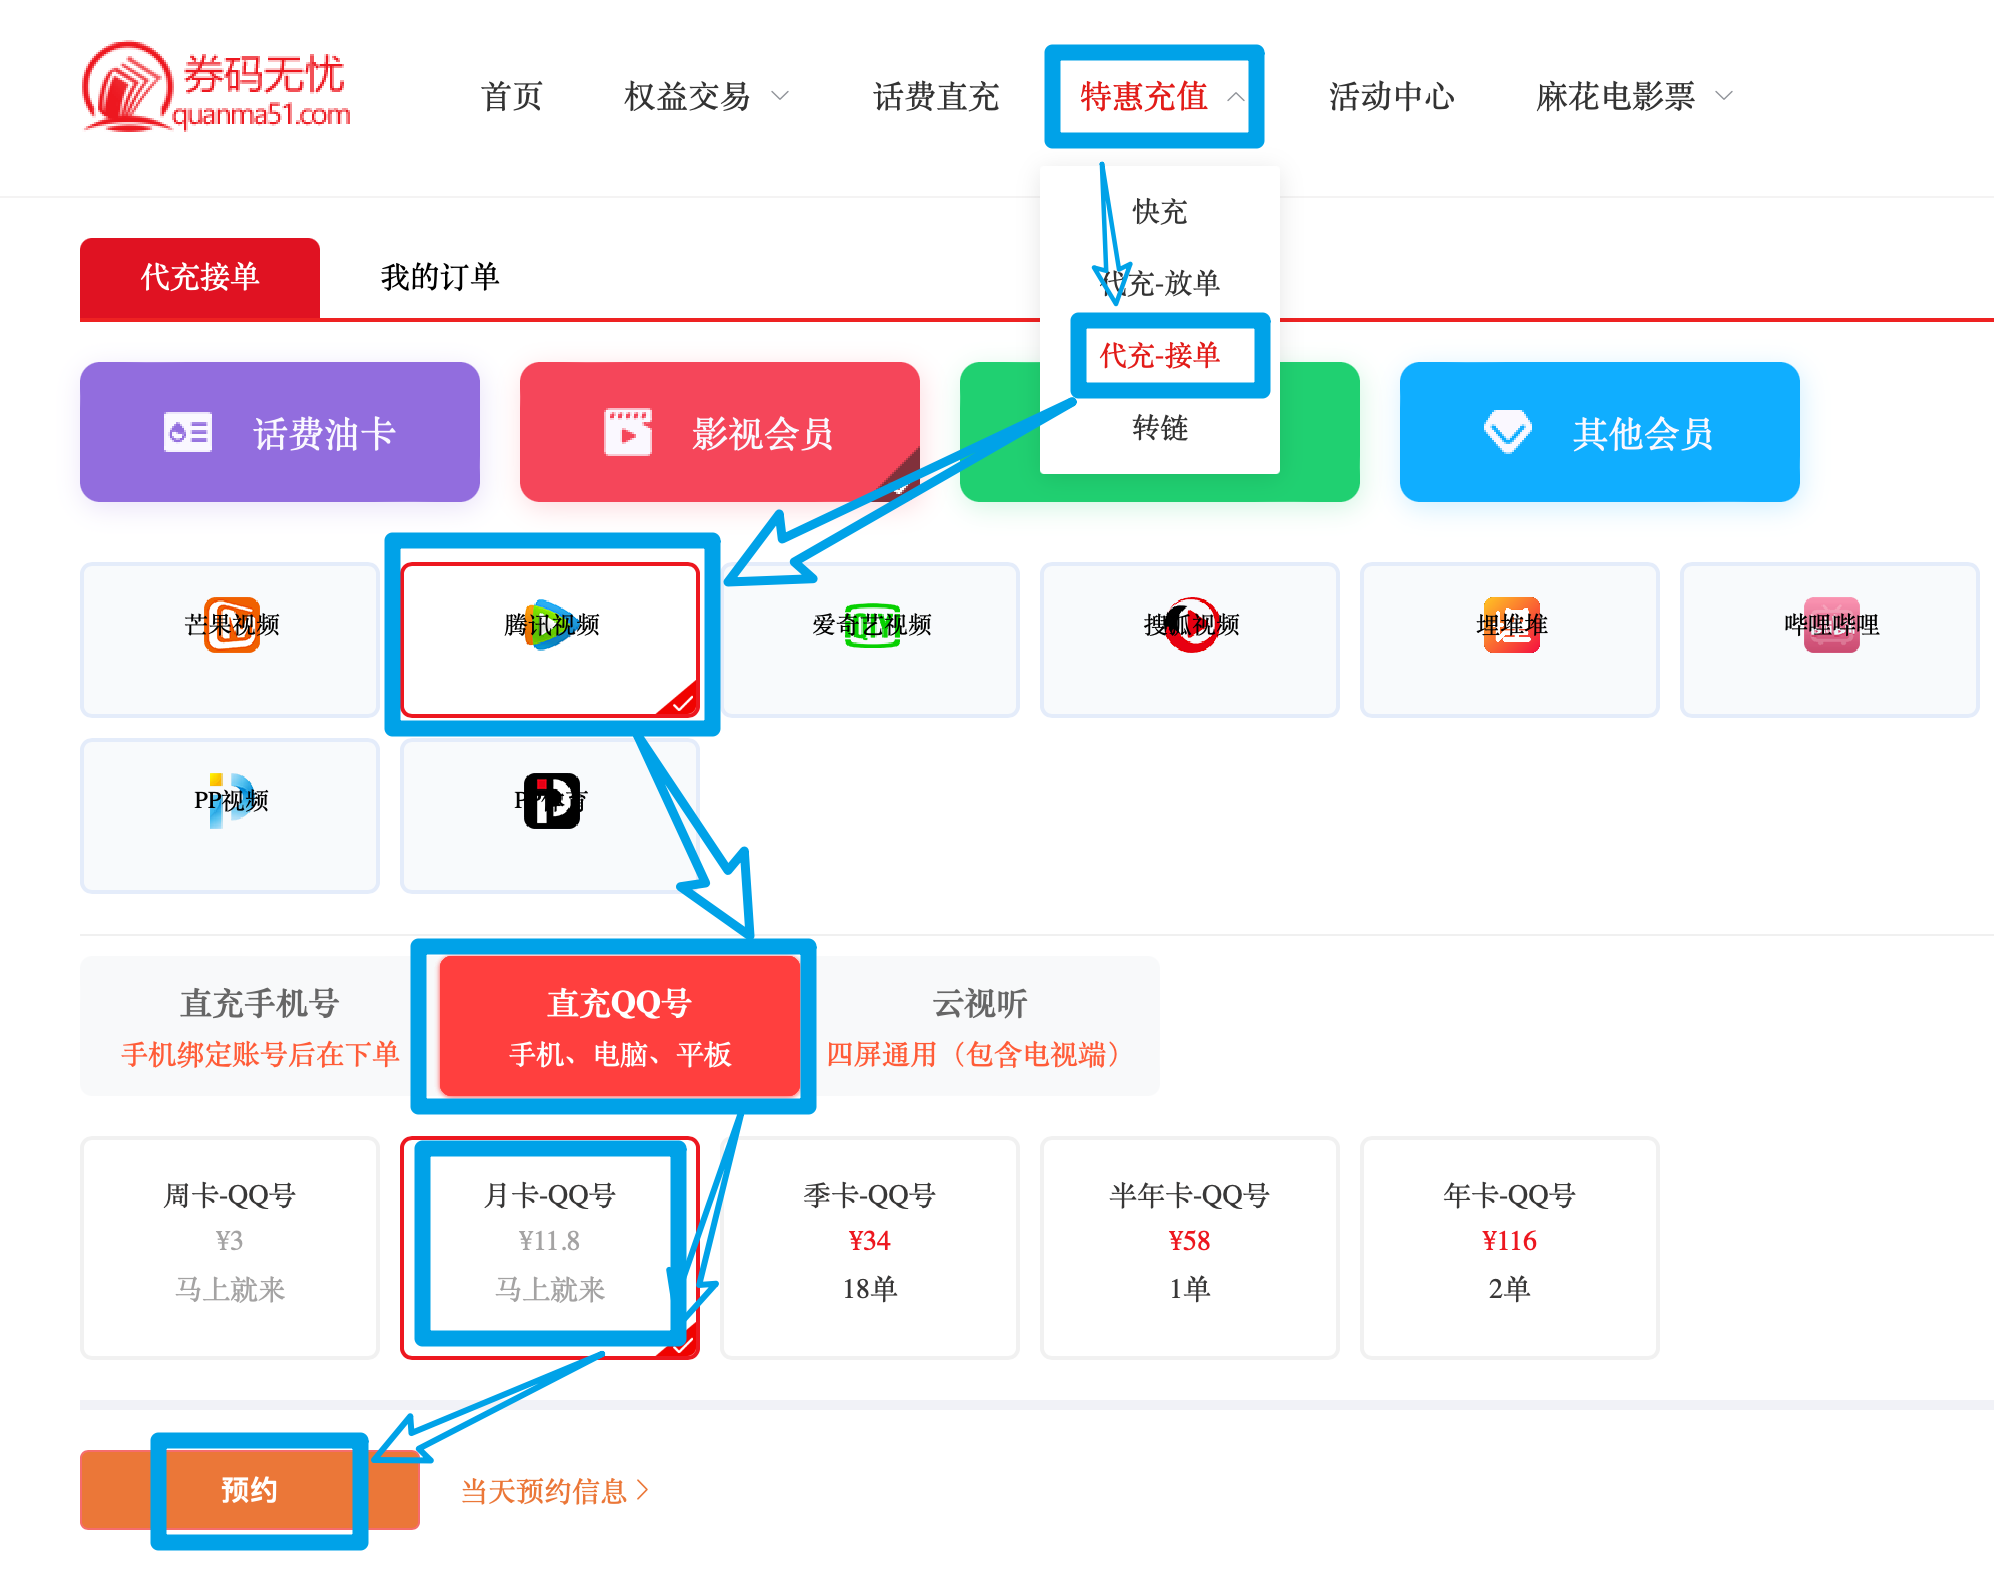The height and width of the screenshot is (1582, 1994).
Task: Select the 季卡-QQ号 ¥34 option
Action: point(870,1248)
